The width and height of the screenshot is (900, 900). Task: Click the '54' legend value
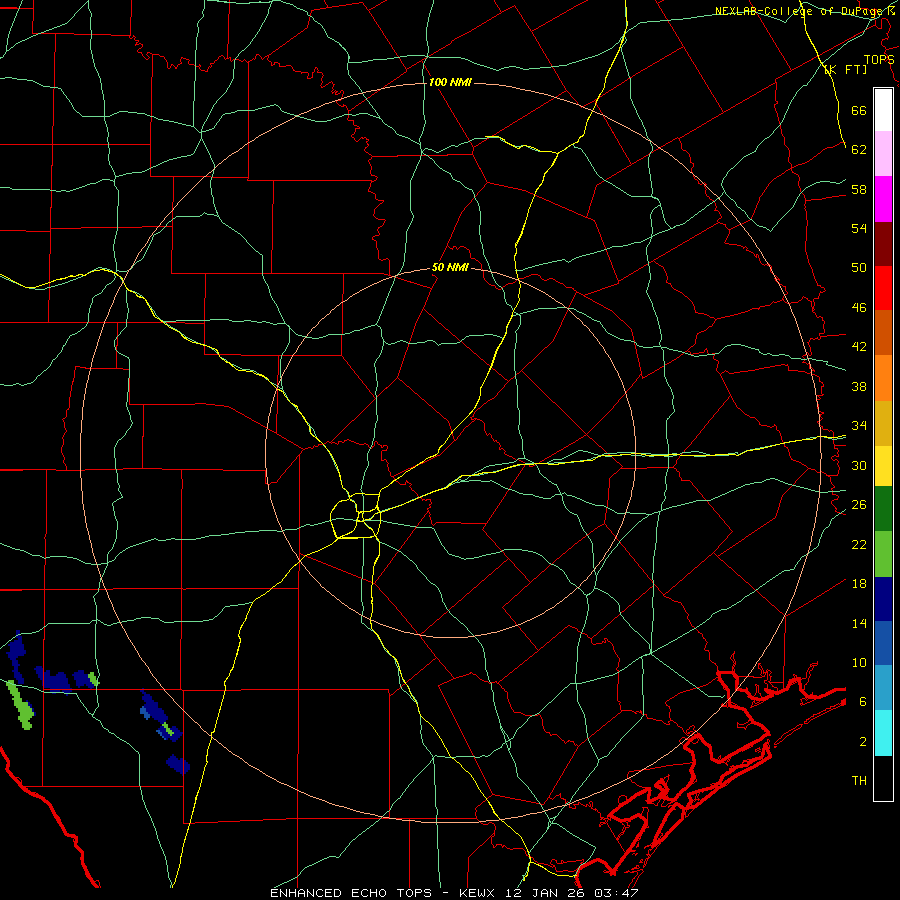[x=859, y=228]
